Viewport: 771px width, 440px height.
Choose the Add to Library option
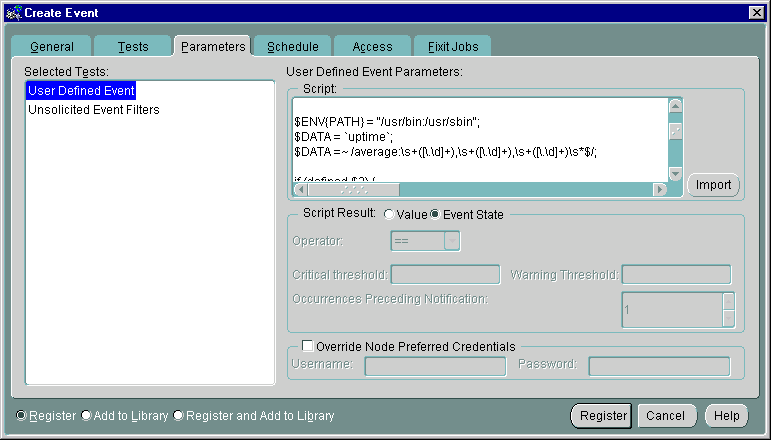click(86, 415)
